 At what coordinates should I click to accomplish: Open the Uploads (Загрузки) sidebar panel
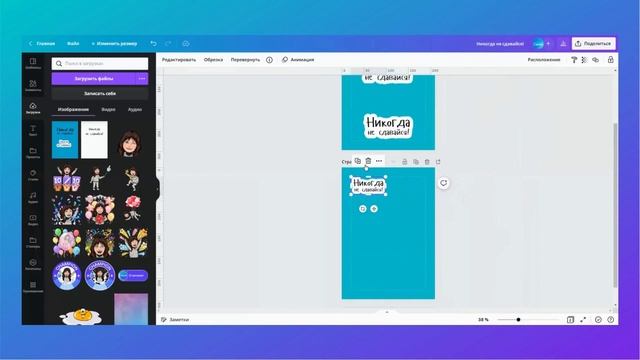(33, 108)
